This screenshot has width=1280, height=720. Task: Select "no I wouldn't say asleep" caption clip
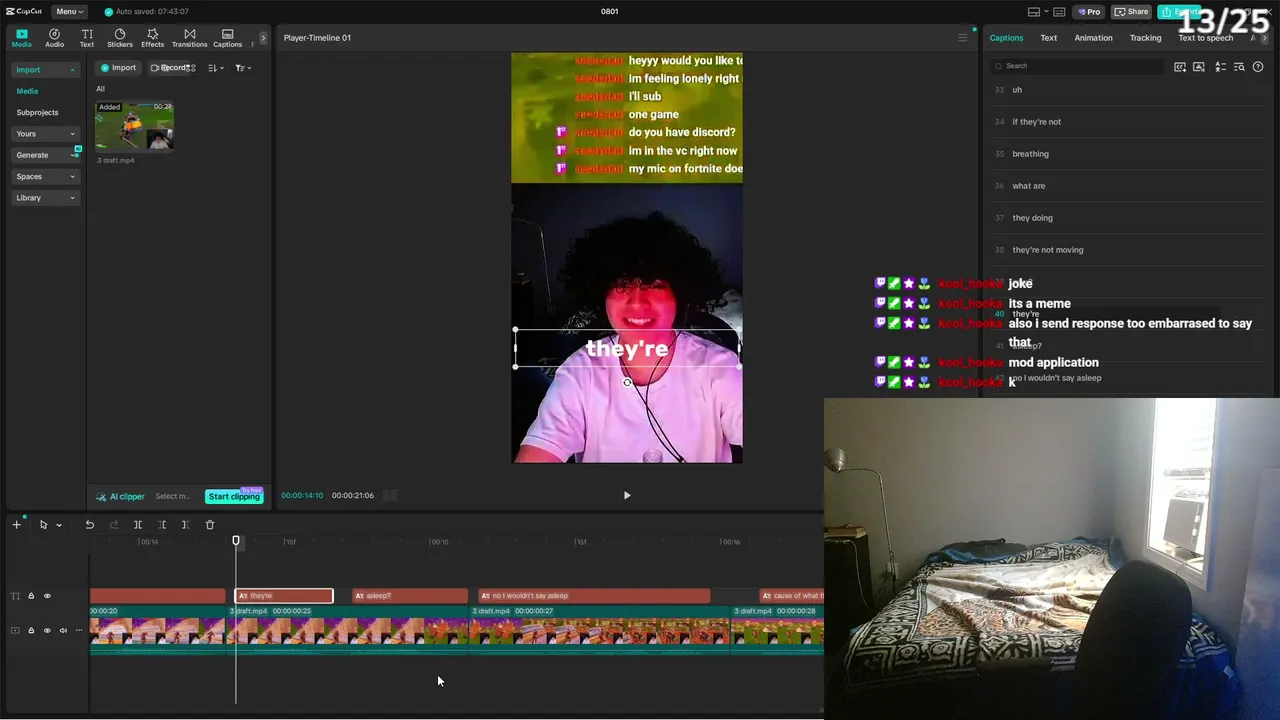[x=594, y=596]
